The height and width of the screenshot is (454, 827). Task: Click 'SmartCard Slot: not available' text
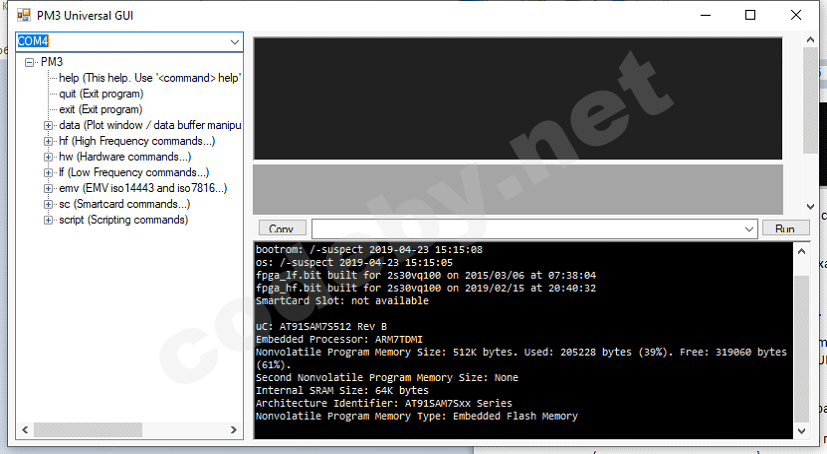pyautogui.click(x=342, y=301)
